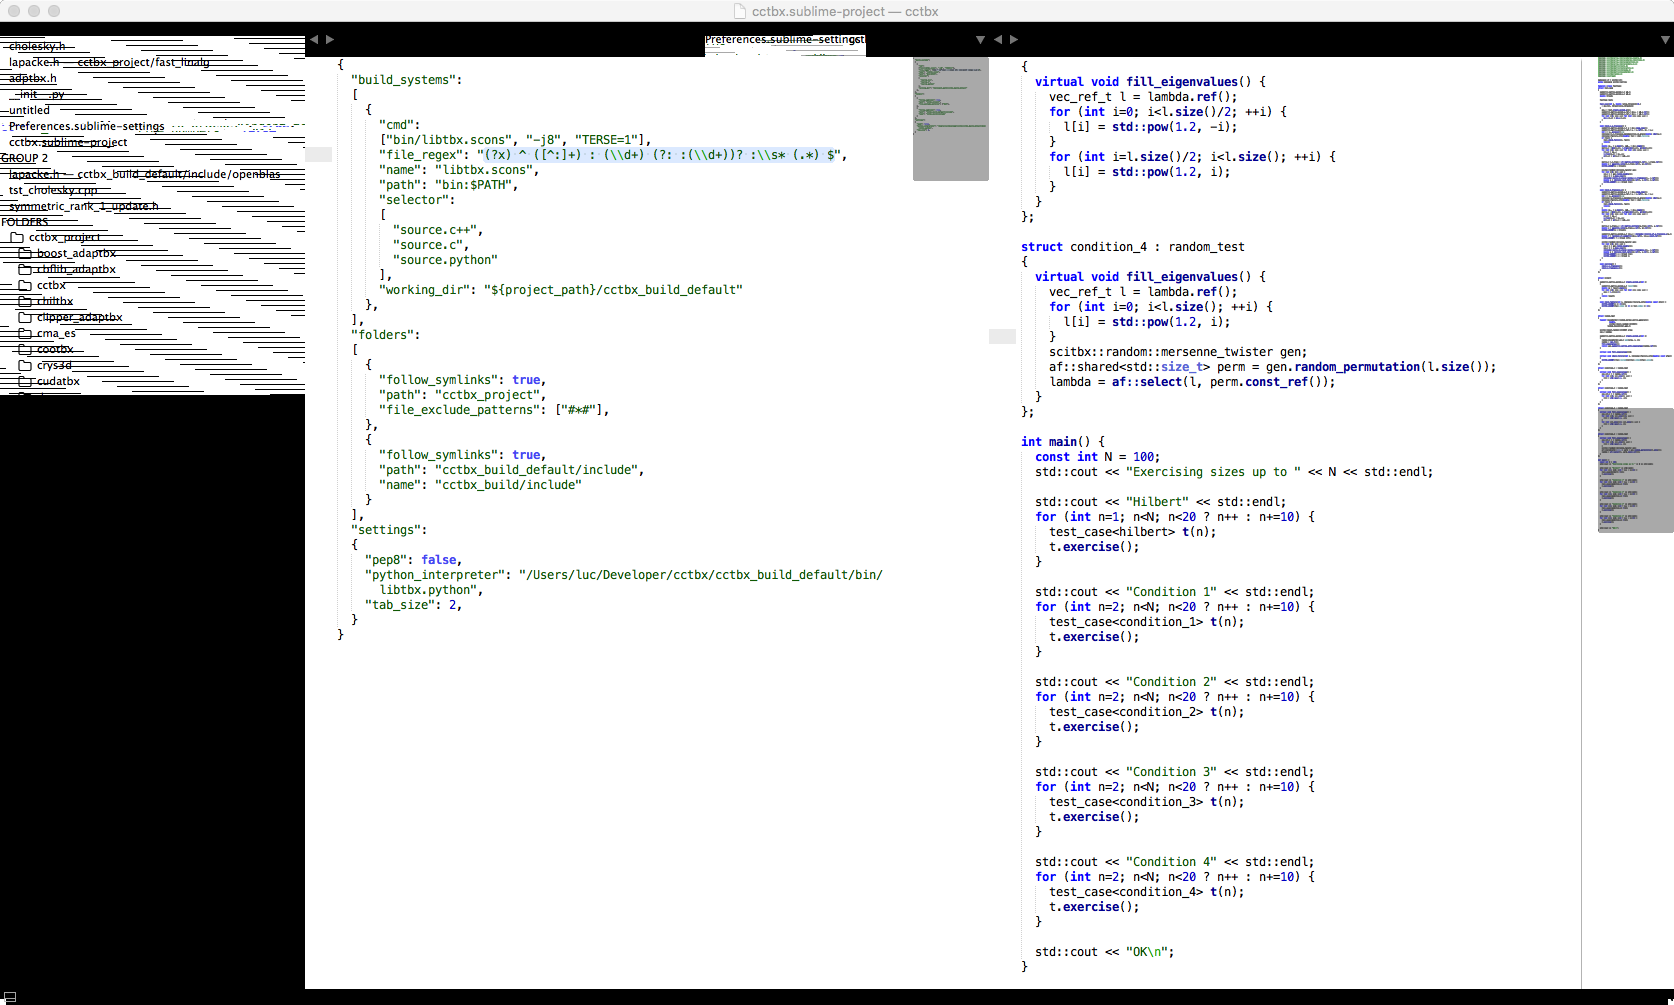Open tst_cholesky.cpp from Group 2 files
The width and height of the screenshot is (1674, 1005).
click(53, 190)
